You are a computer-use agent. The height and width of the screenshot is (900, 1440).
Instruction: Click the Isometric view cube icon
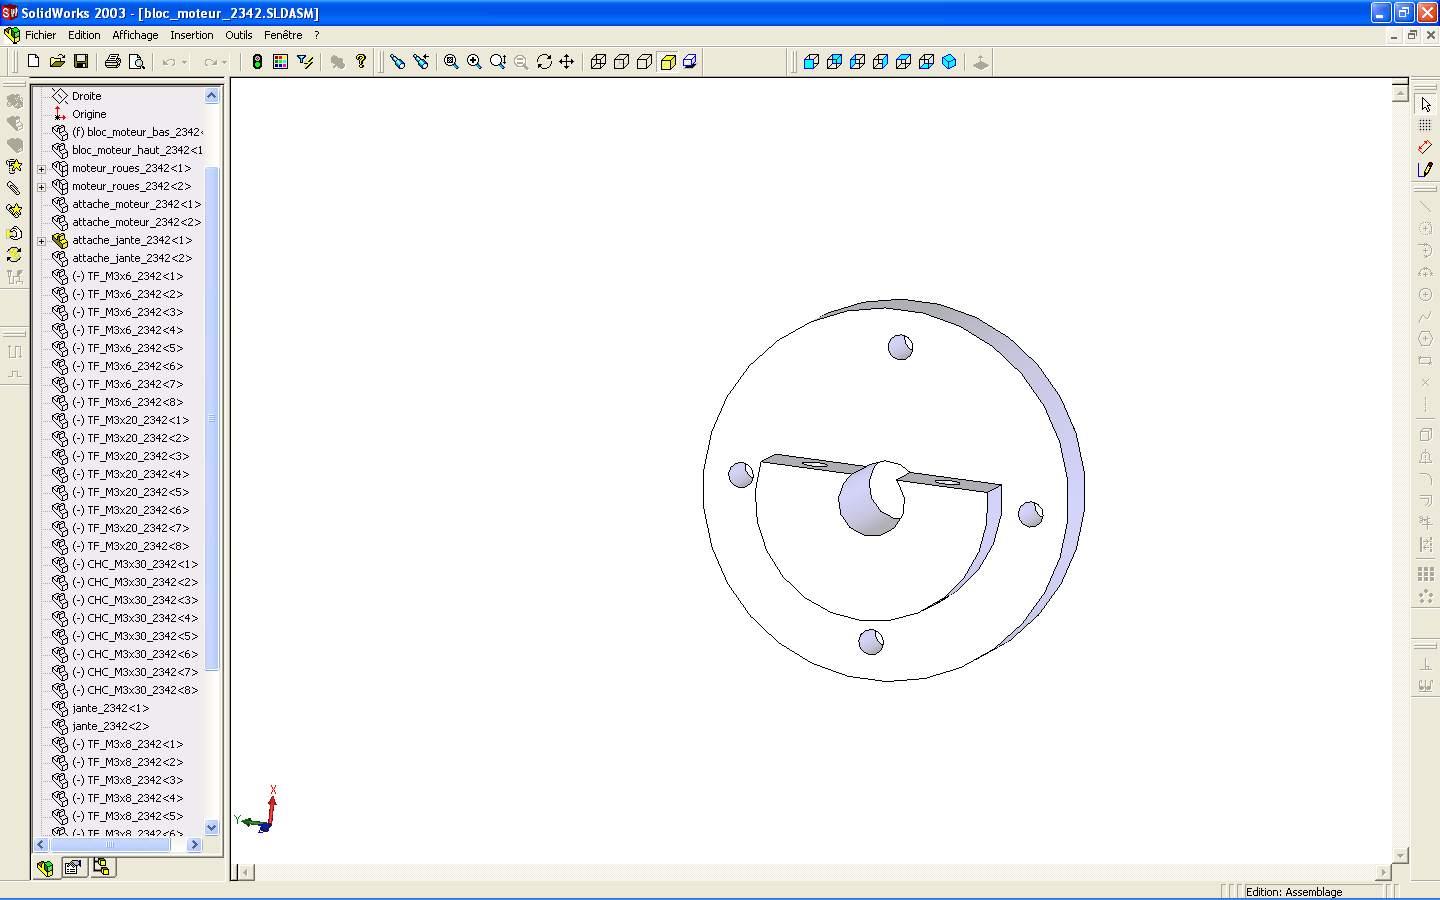(x=949, y=62)
